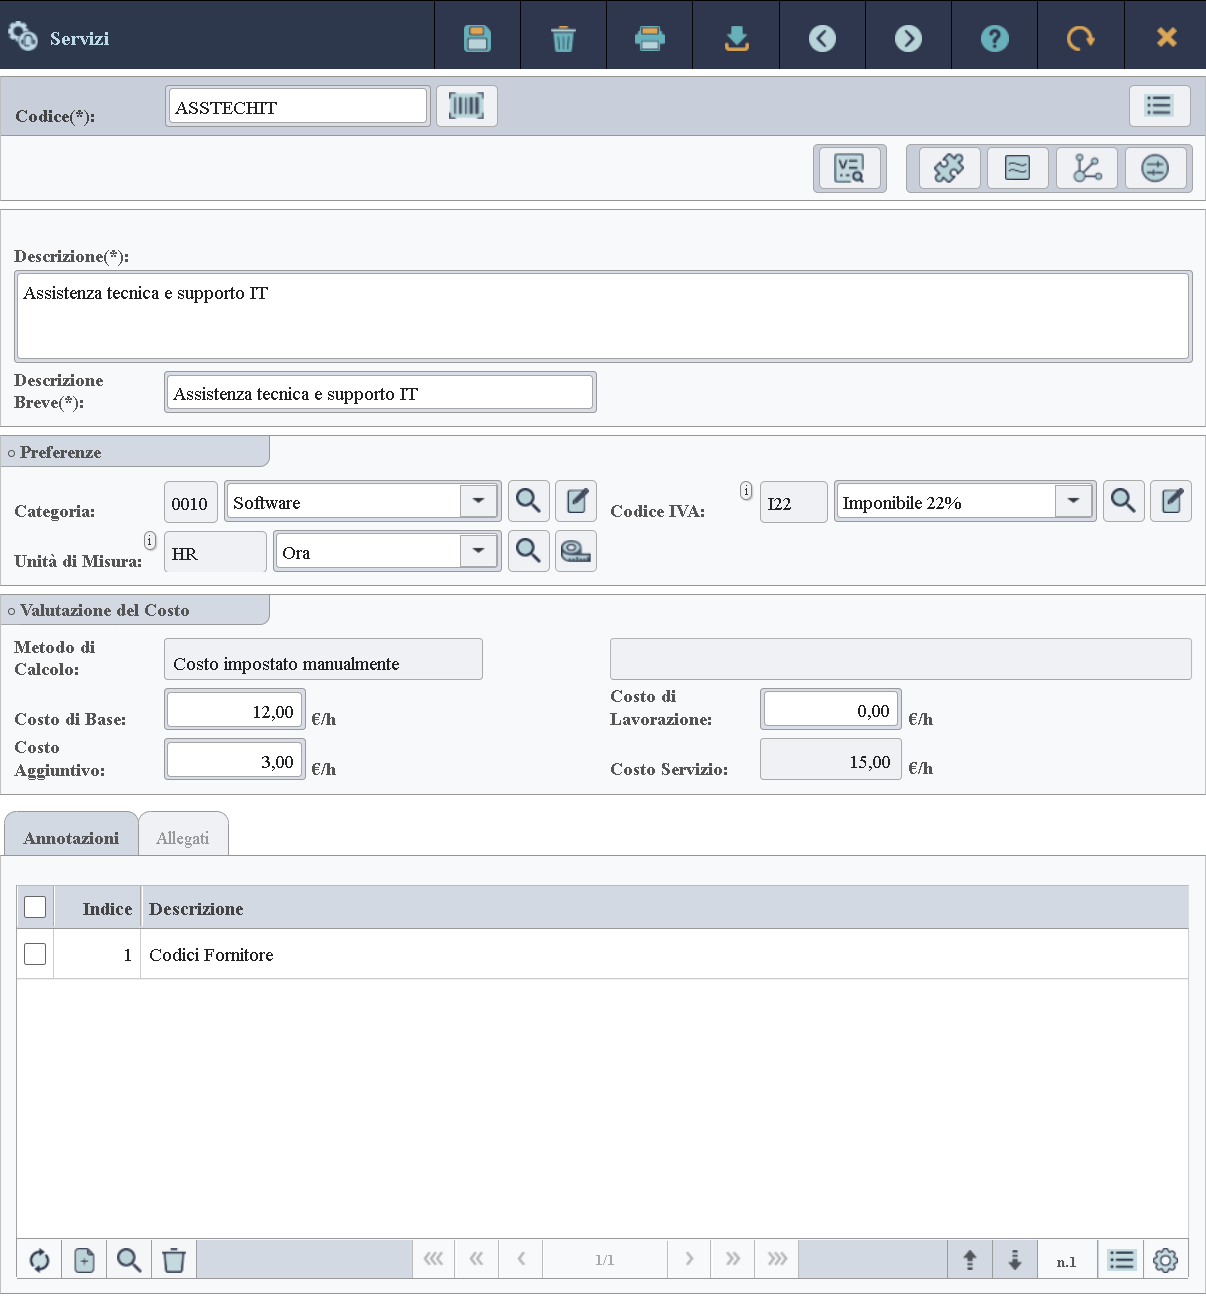Click the n.1 row counter in footer

[x=1067, y=1260]
